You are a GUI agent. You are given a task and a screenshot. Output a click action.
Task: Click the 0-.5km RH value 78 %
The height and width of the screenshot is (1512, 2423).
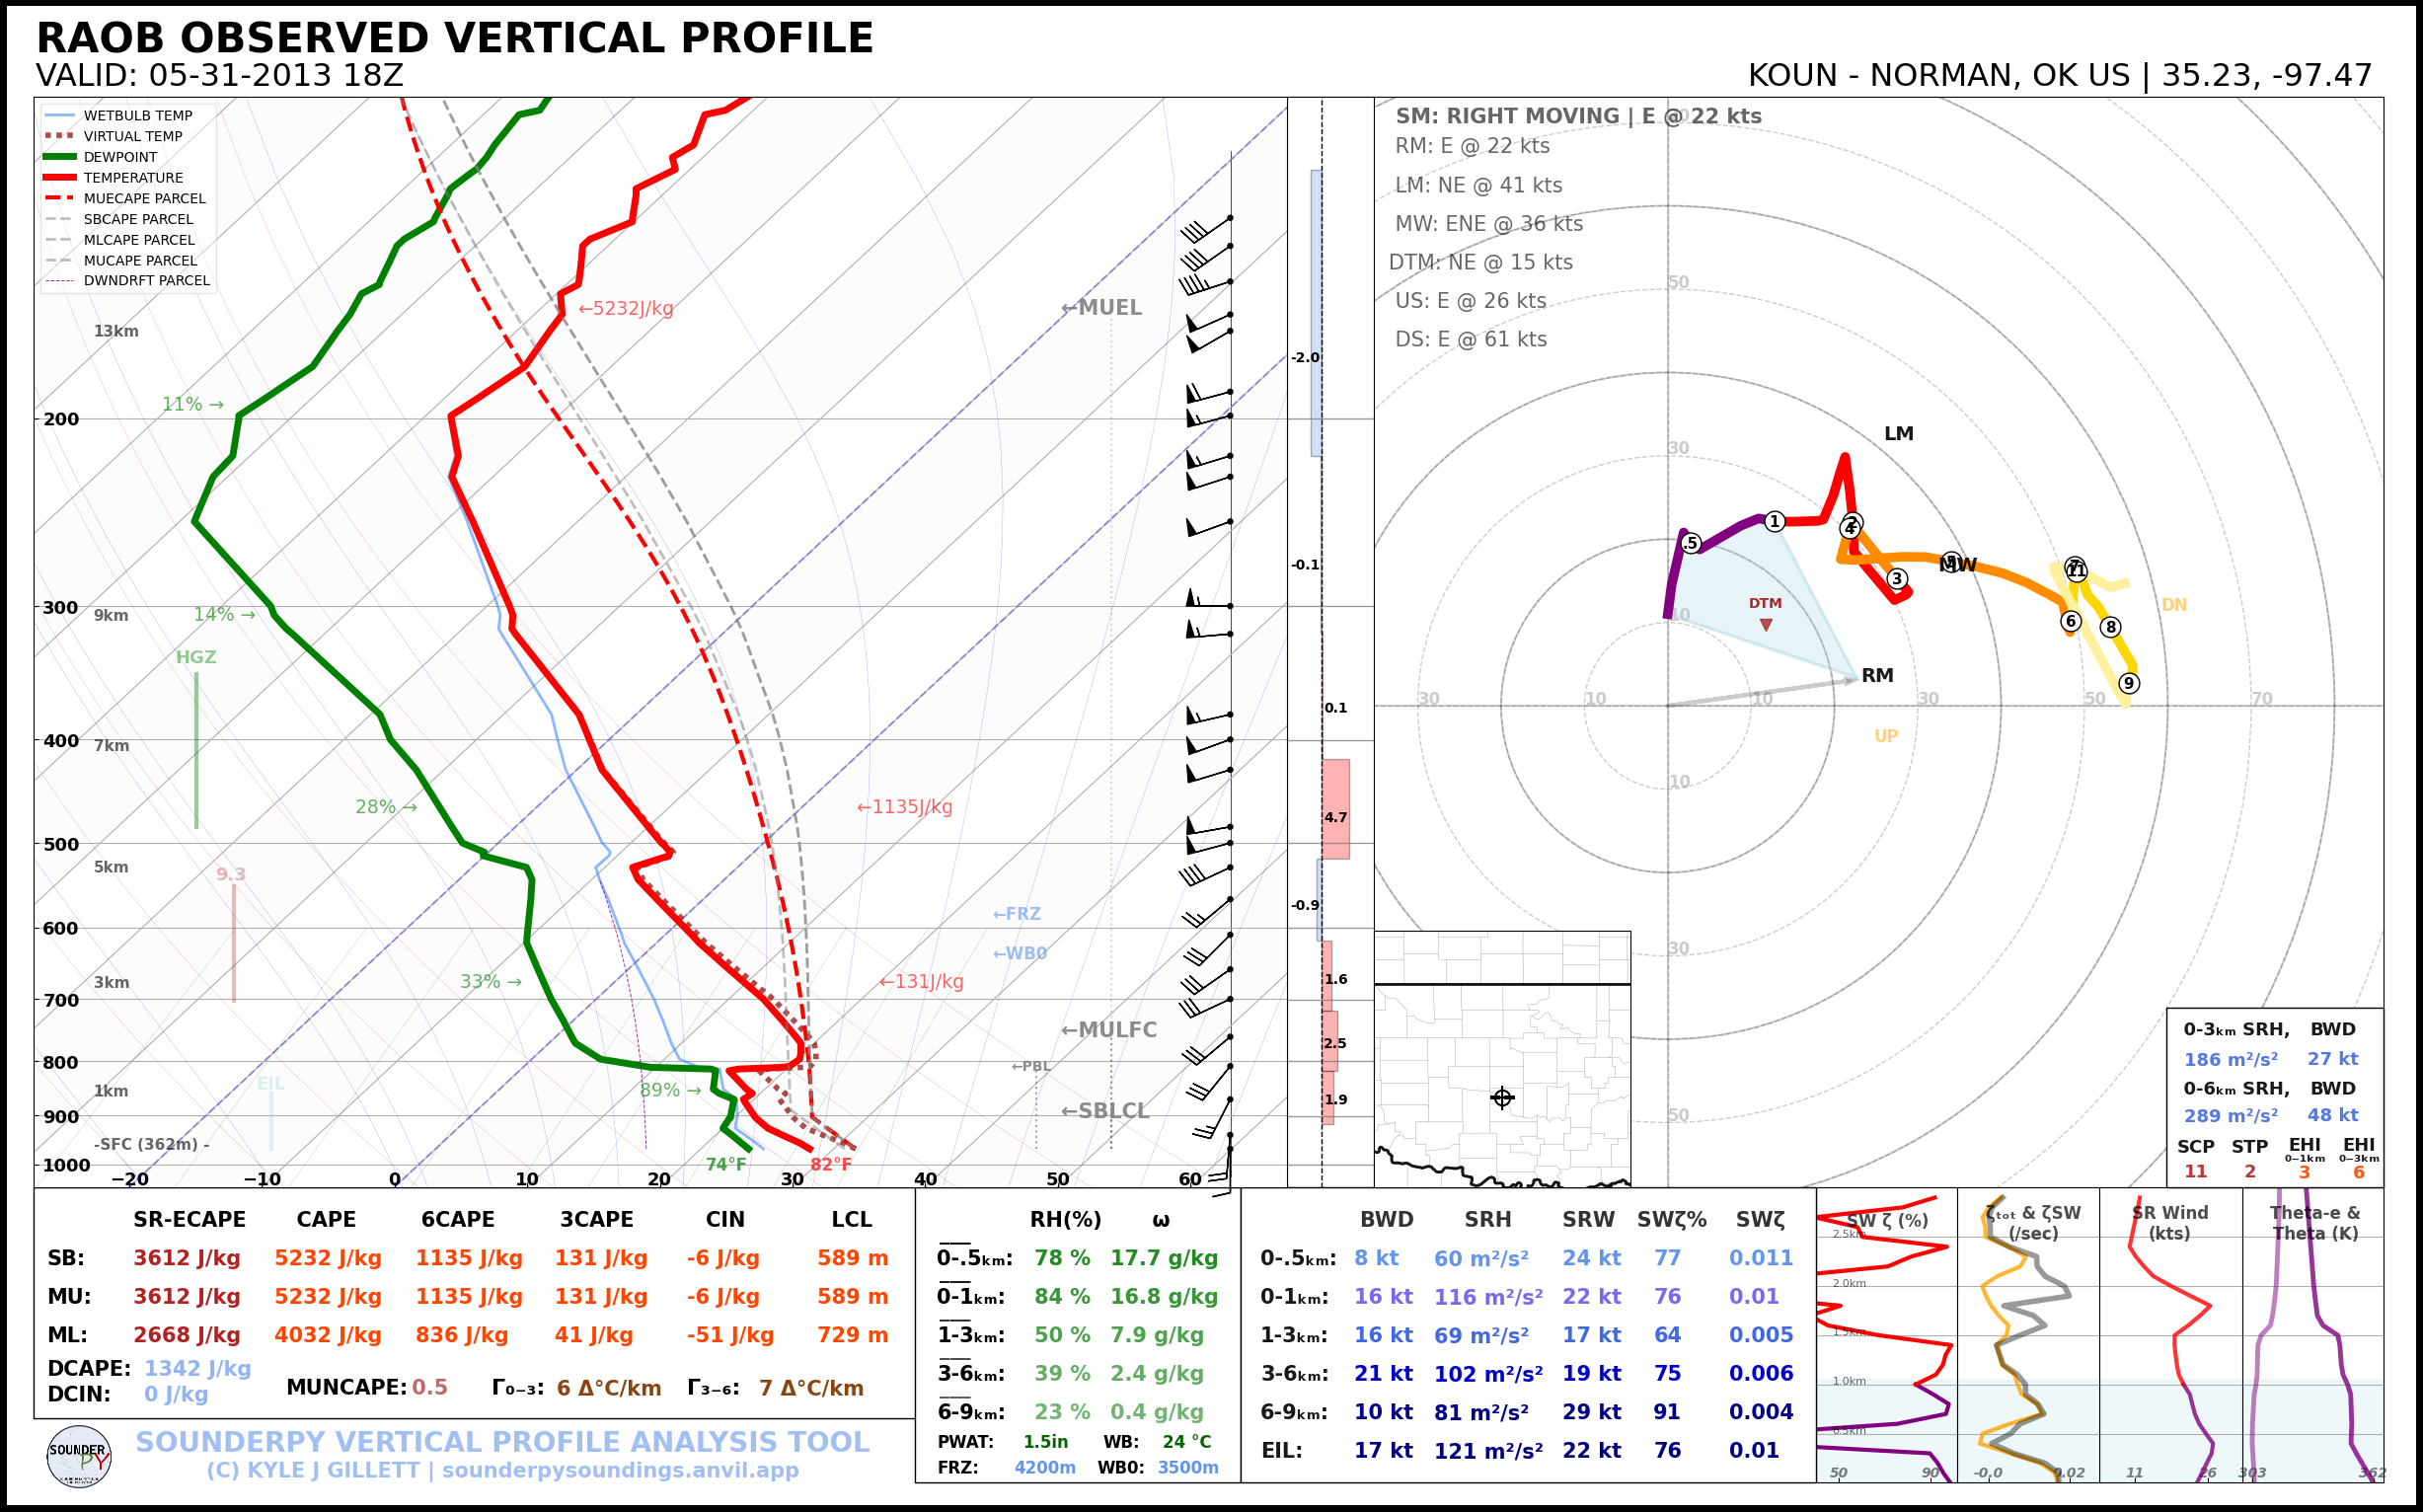click(1062, 1258)
